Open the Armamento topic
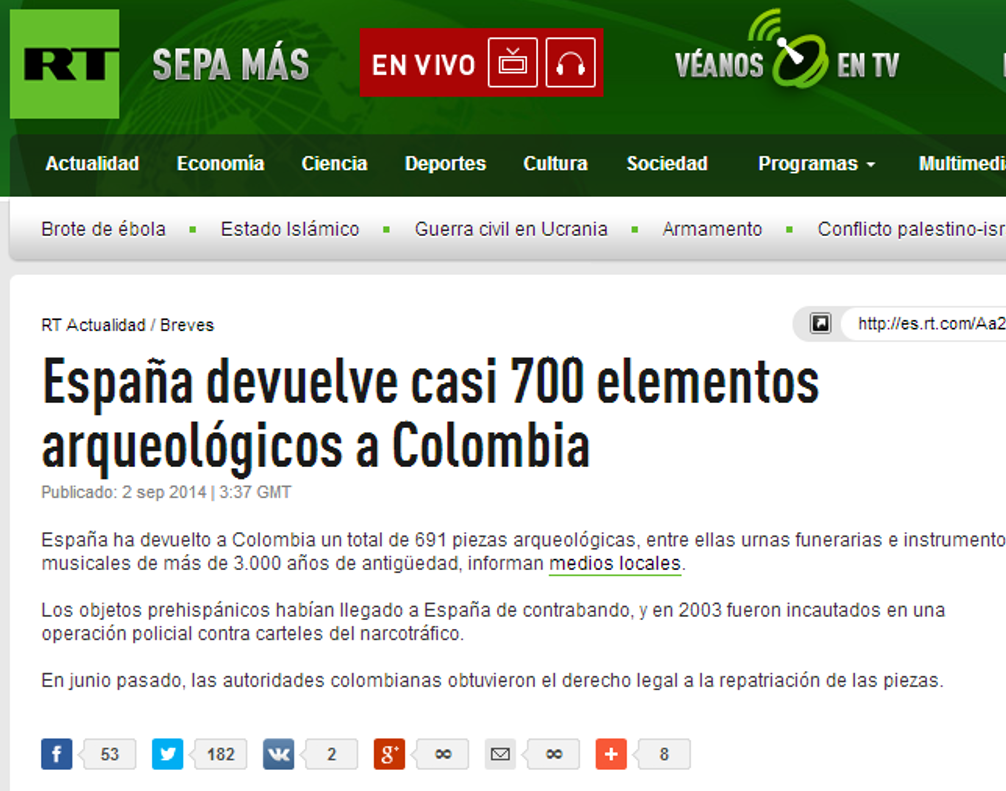Viewport: 1006px width, 791px height. pyautogui.click(x=712, y=229)
